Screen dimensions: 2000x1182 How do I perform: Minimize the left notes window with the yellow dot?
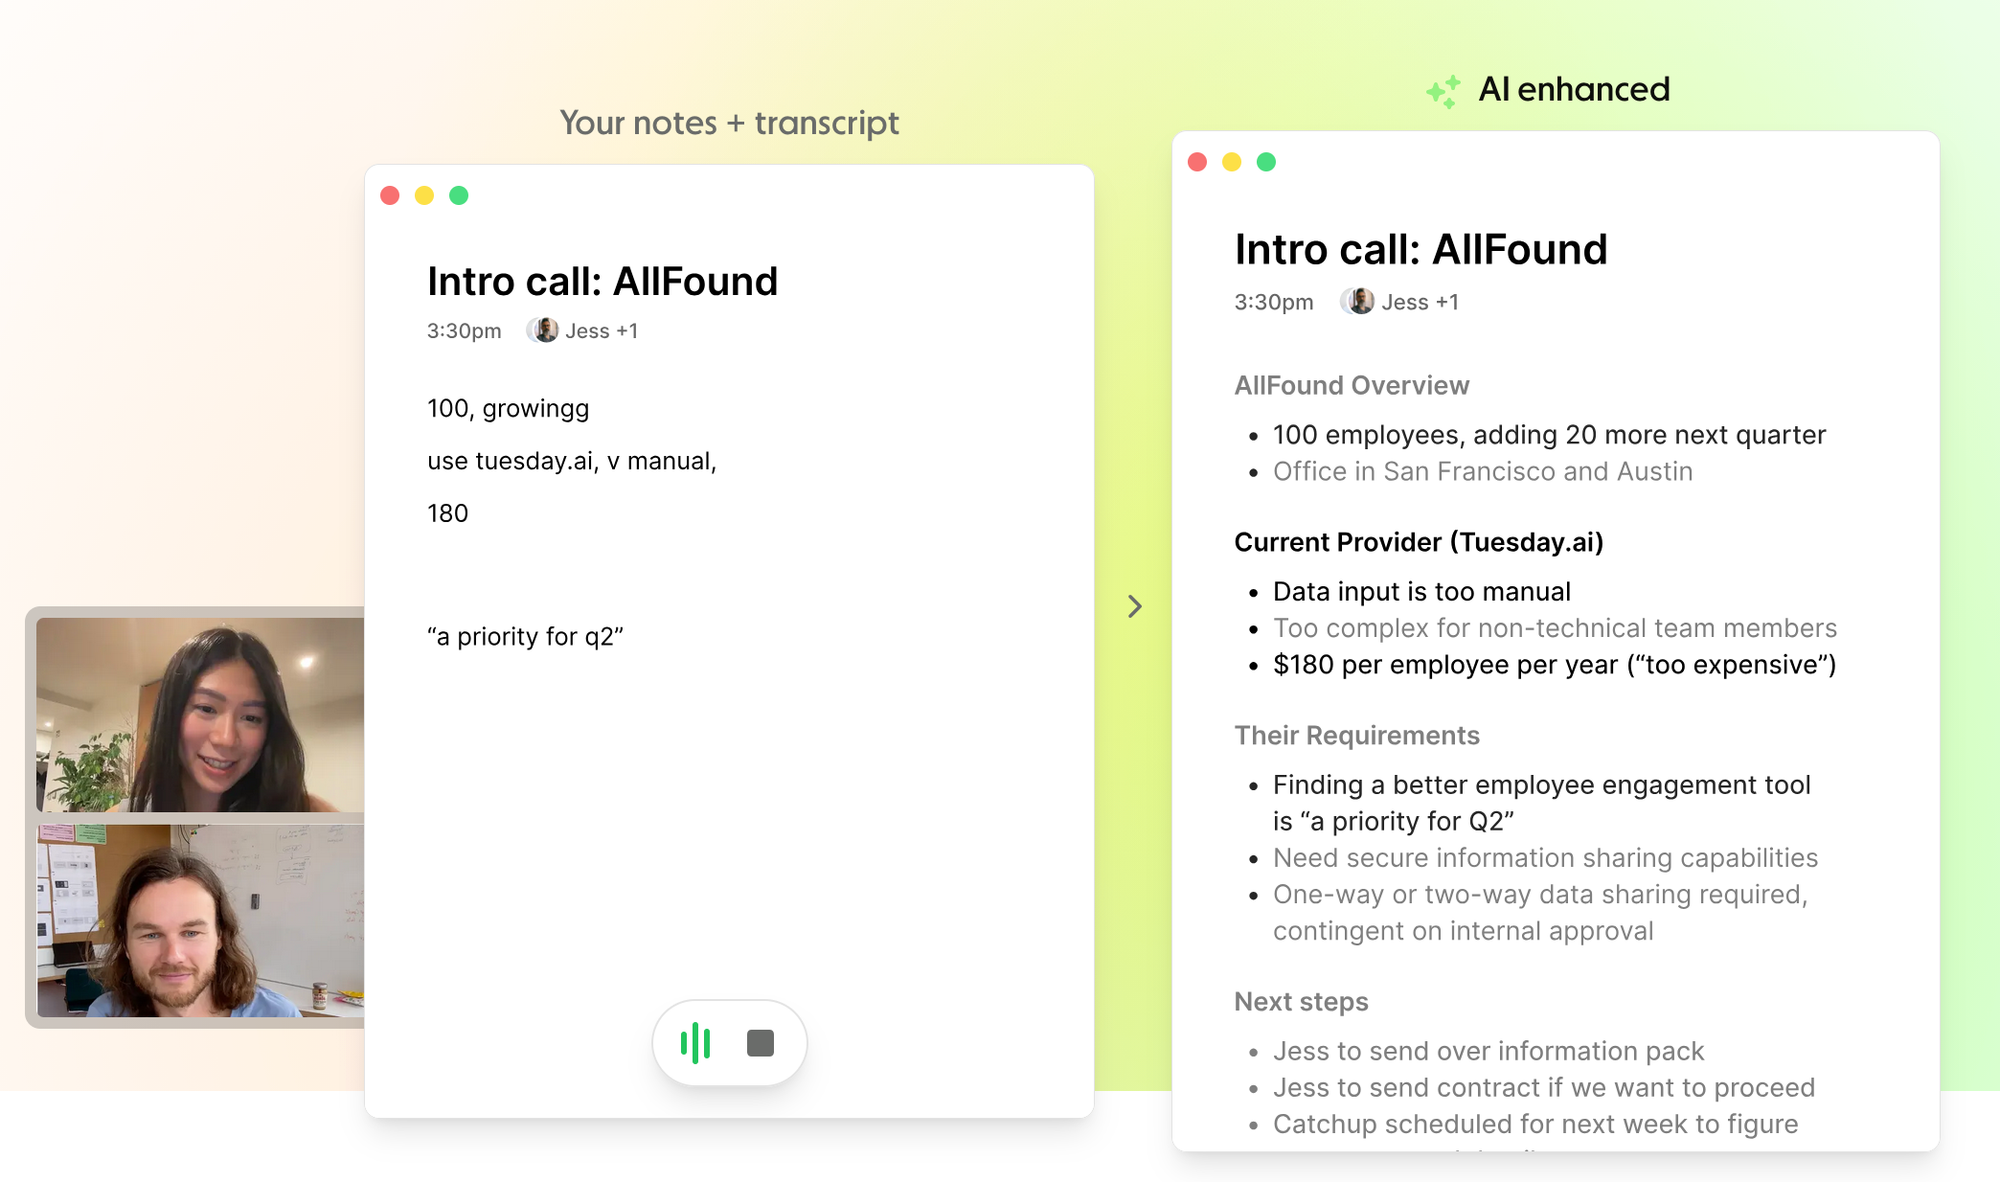[424, 195]
